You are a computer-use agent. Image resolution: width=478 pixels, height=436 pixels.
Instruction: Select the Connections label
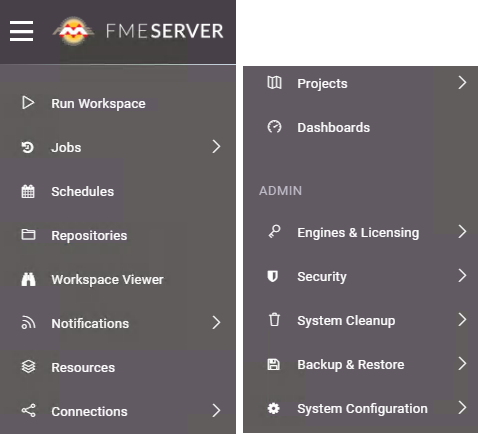pos(89,411)
